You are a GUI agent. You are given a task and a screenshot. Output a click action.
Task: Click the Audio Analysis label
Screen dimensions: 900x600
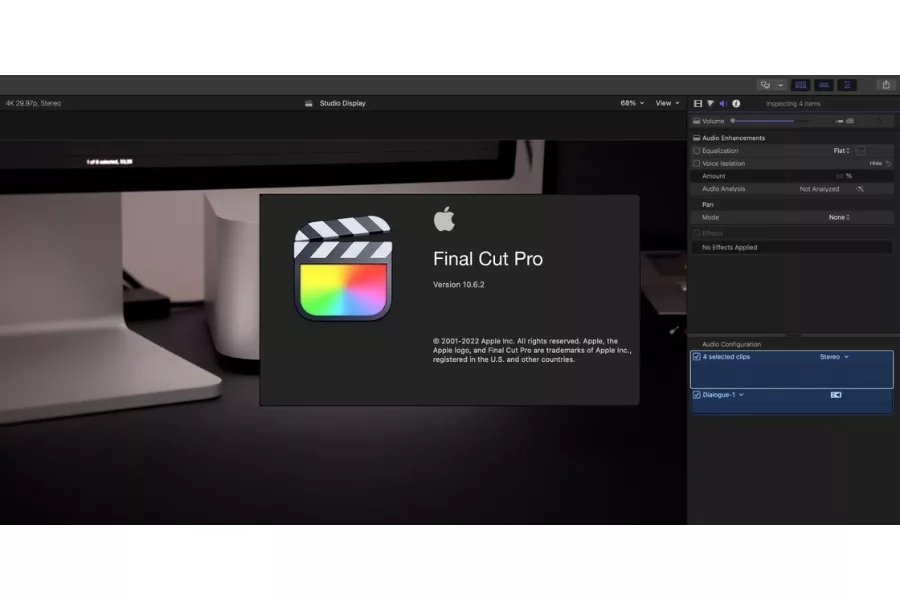(x=723, y=189)
